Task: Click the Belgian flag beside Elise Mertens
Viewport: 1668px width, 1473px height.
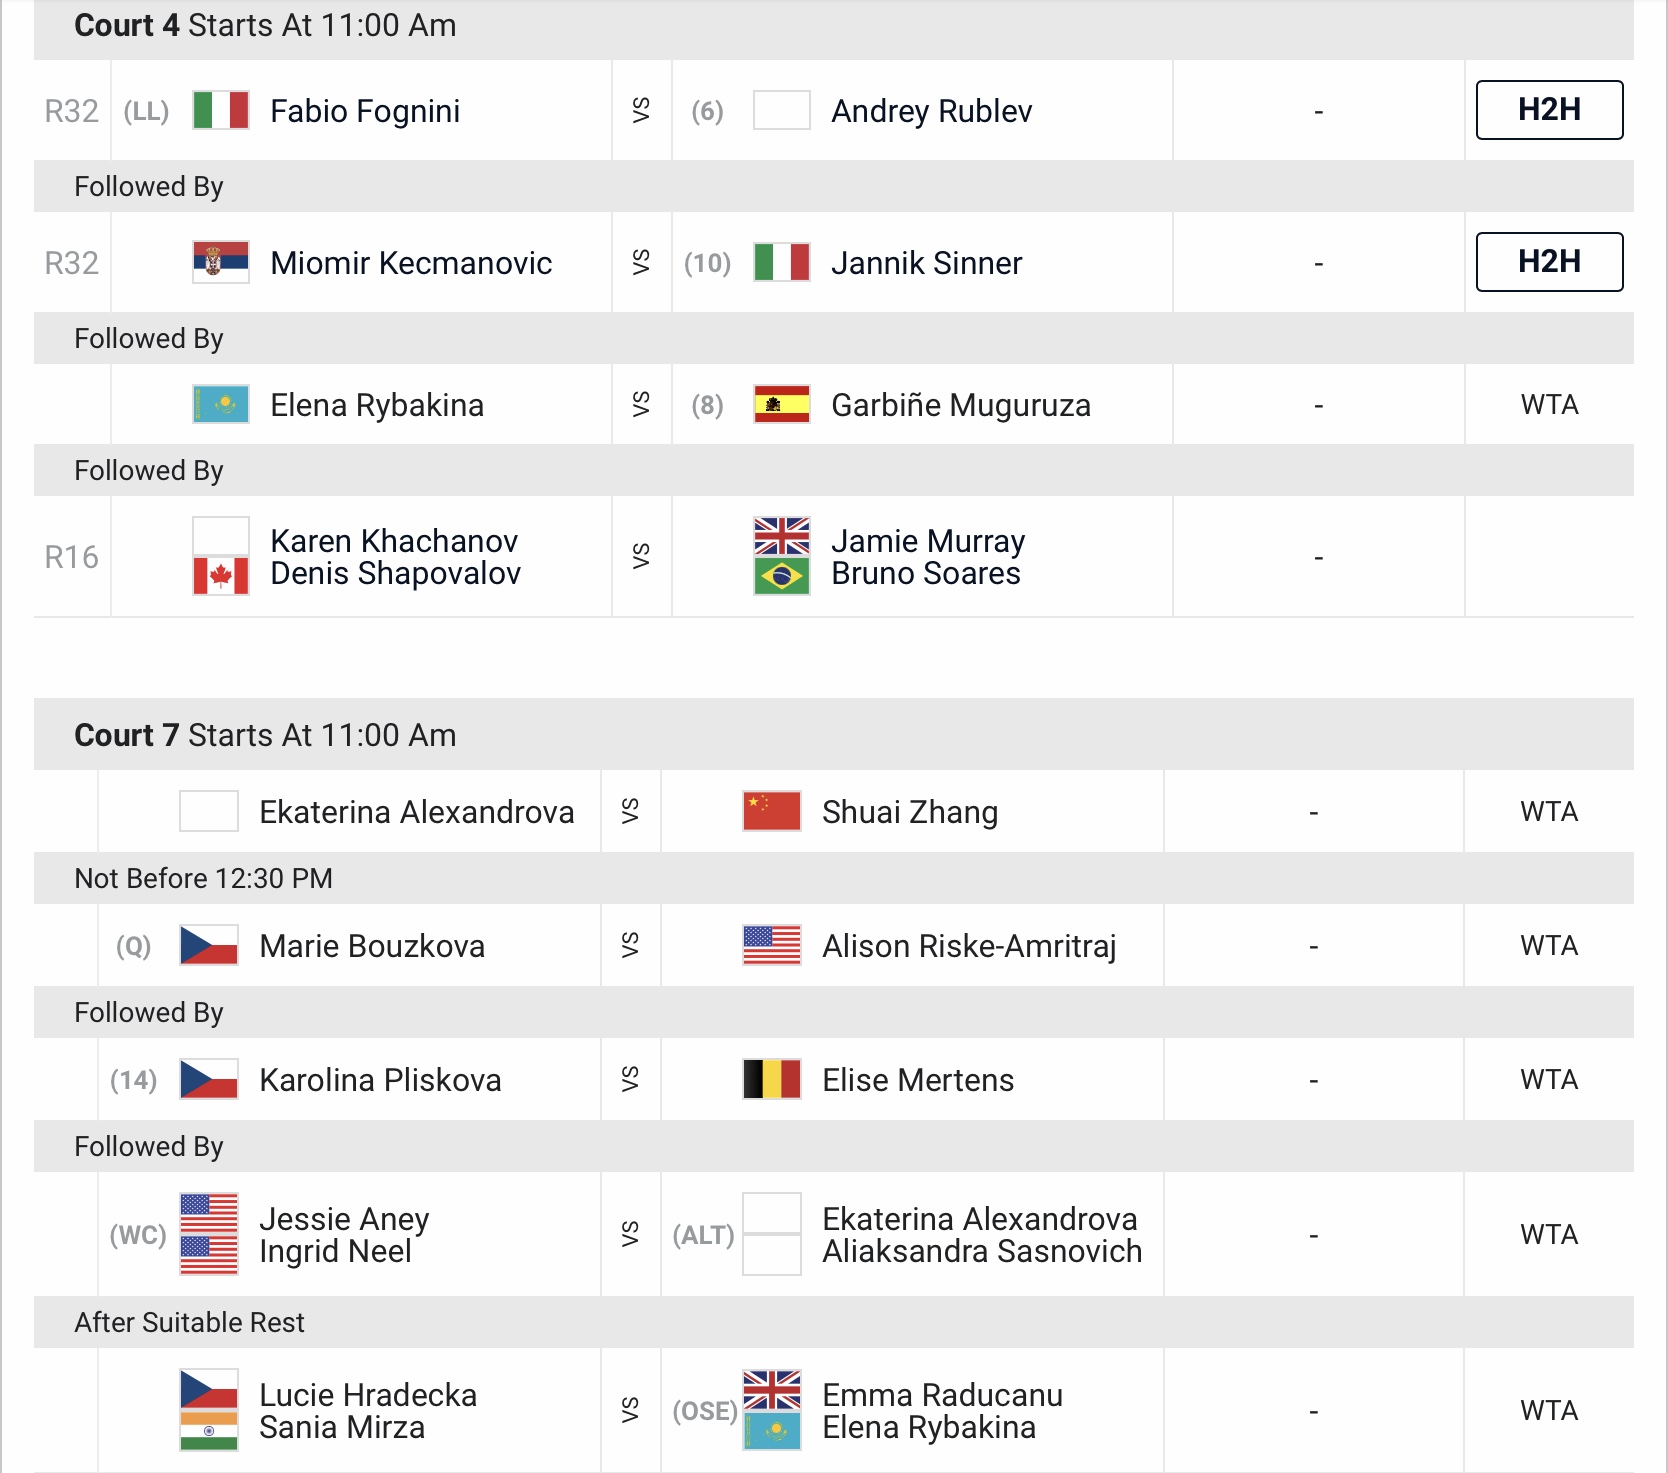Action: pyautogui.click(x=772, y=1079)
